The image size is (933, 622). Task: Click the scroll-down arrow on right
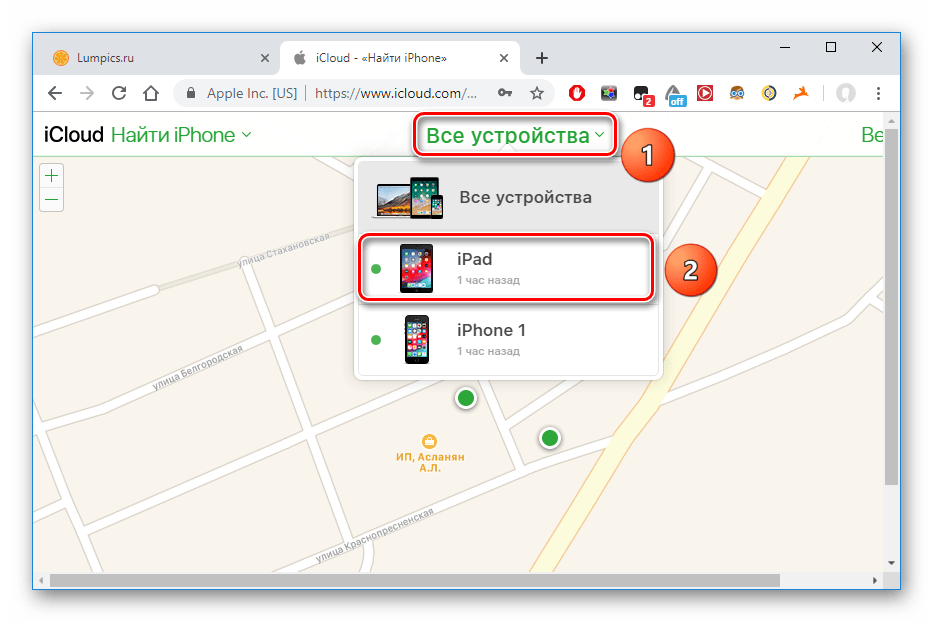891,562
